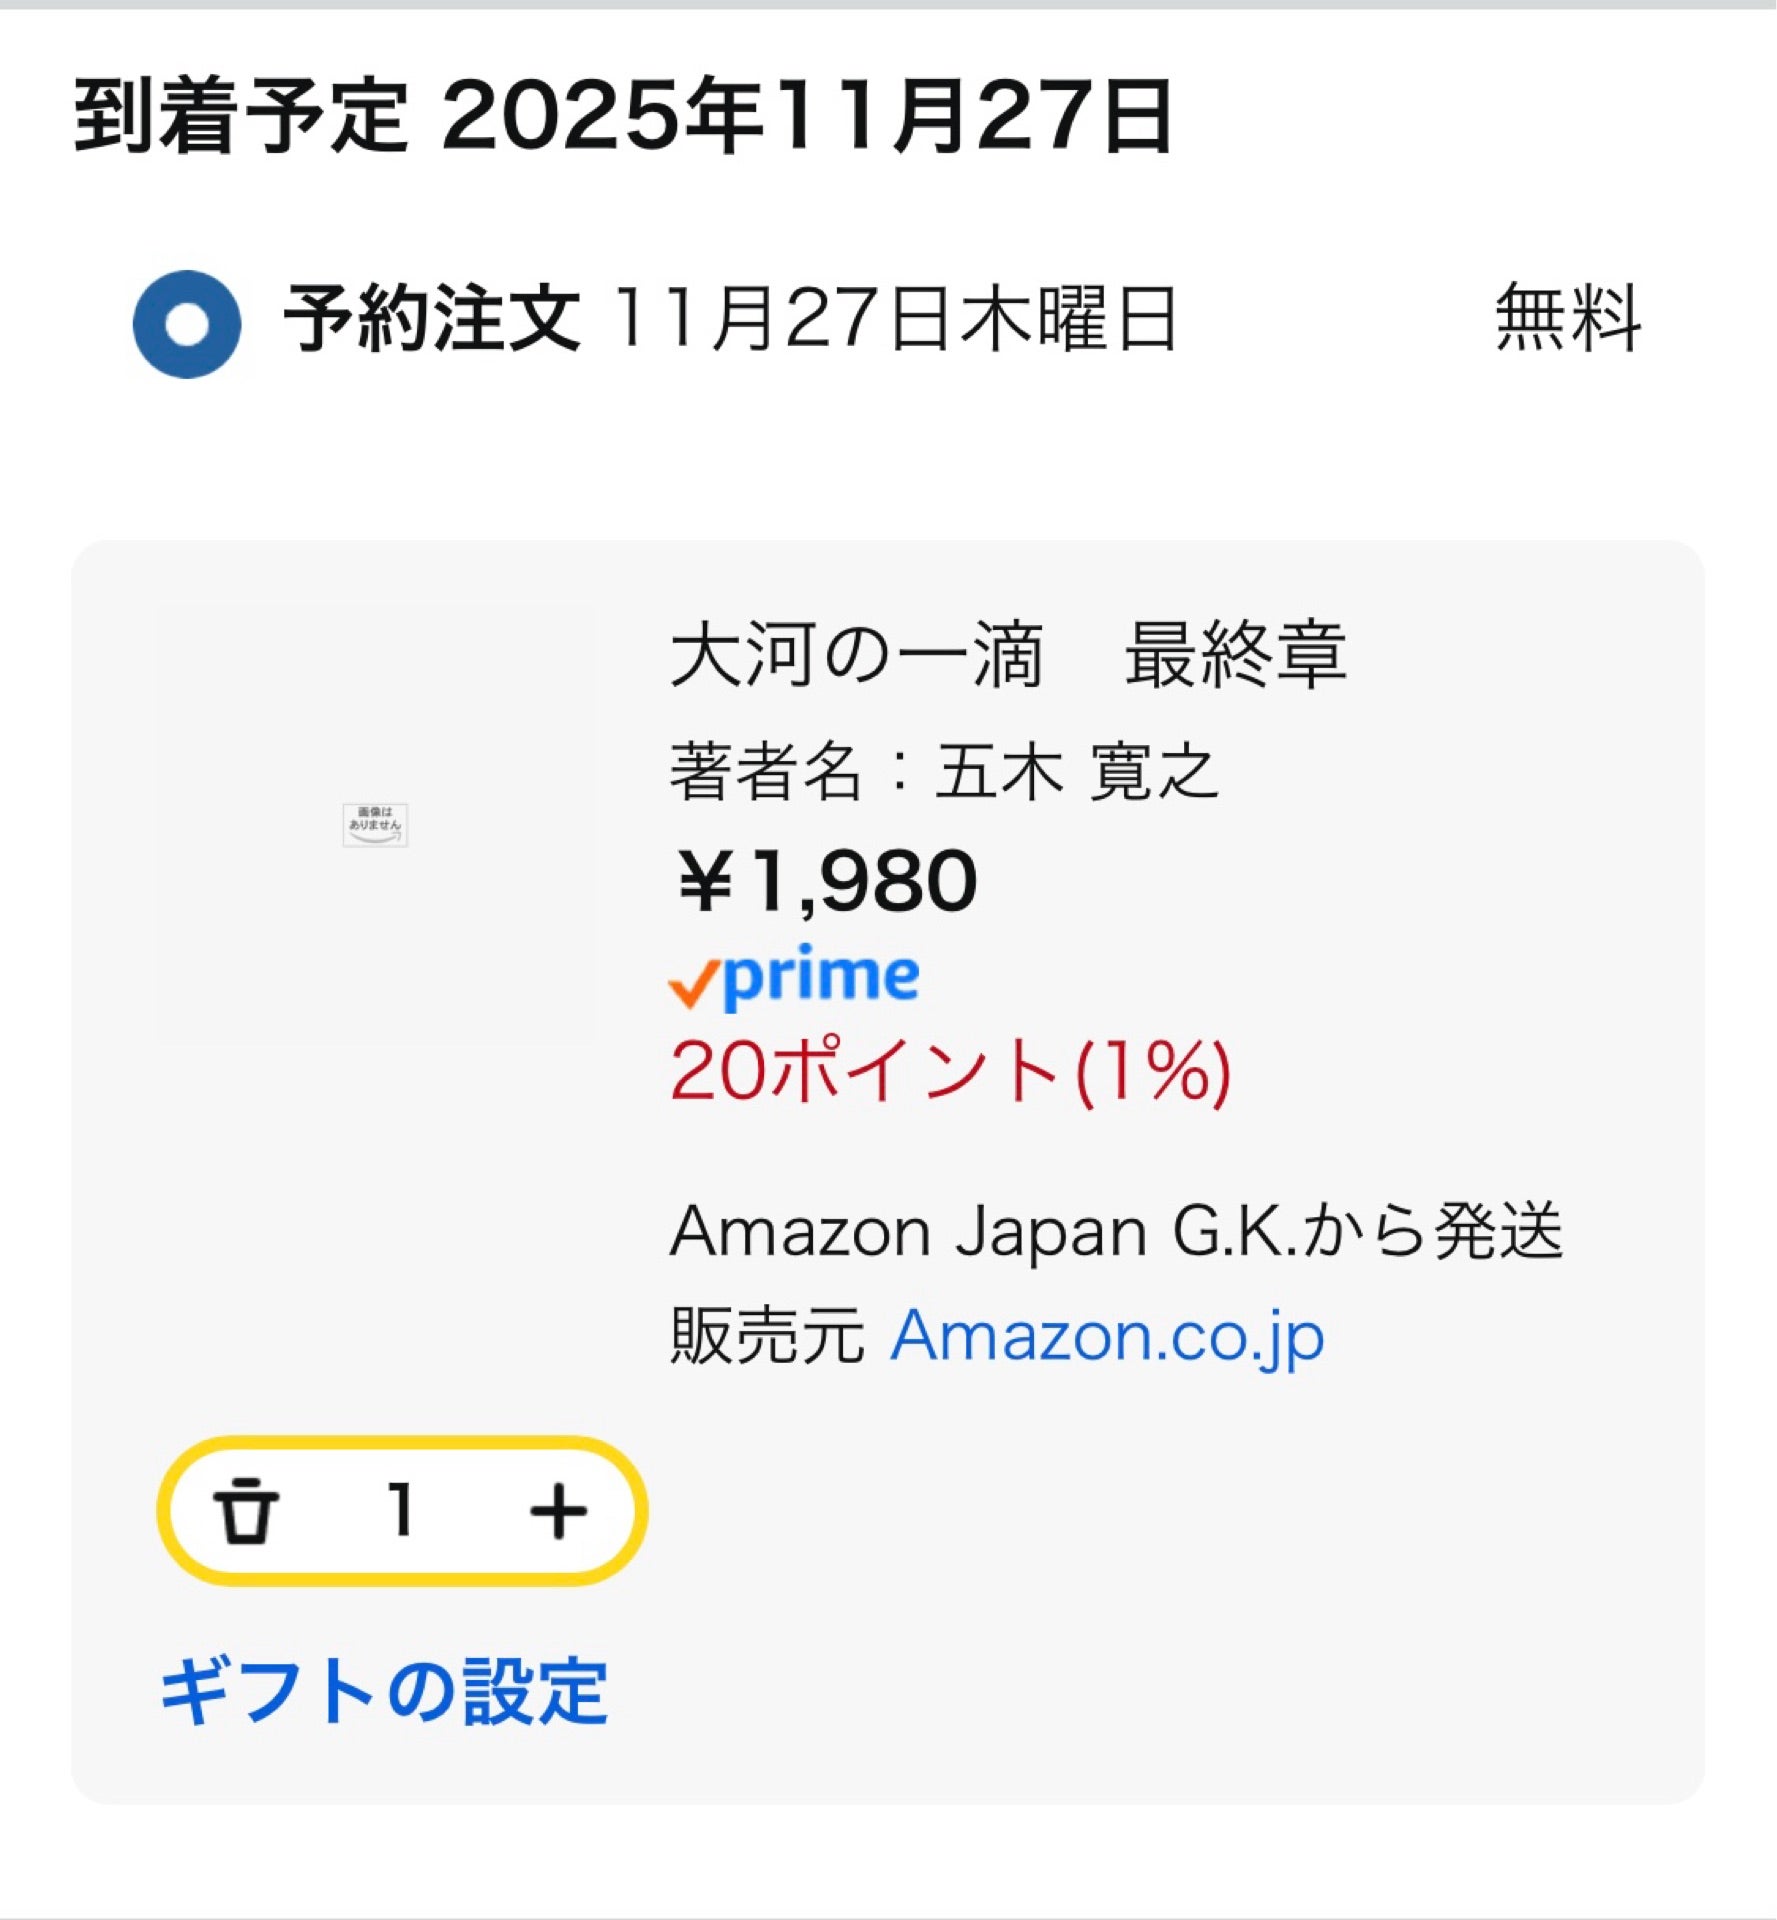Click the 著者名 author label

[x=766, y=772]
